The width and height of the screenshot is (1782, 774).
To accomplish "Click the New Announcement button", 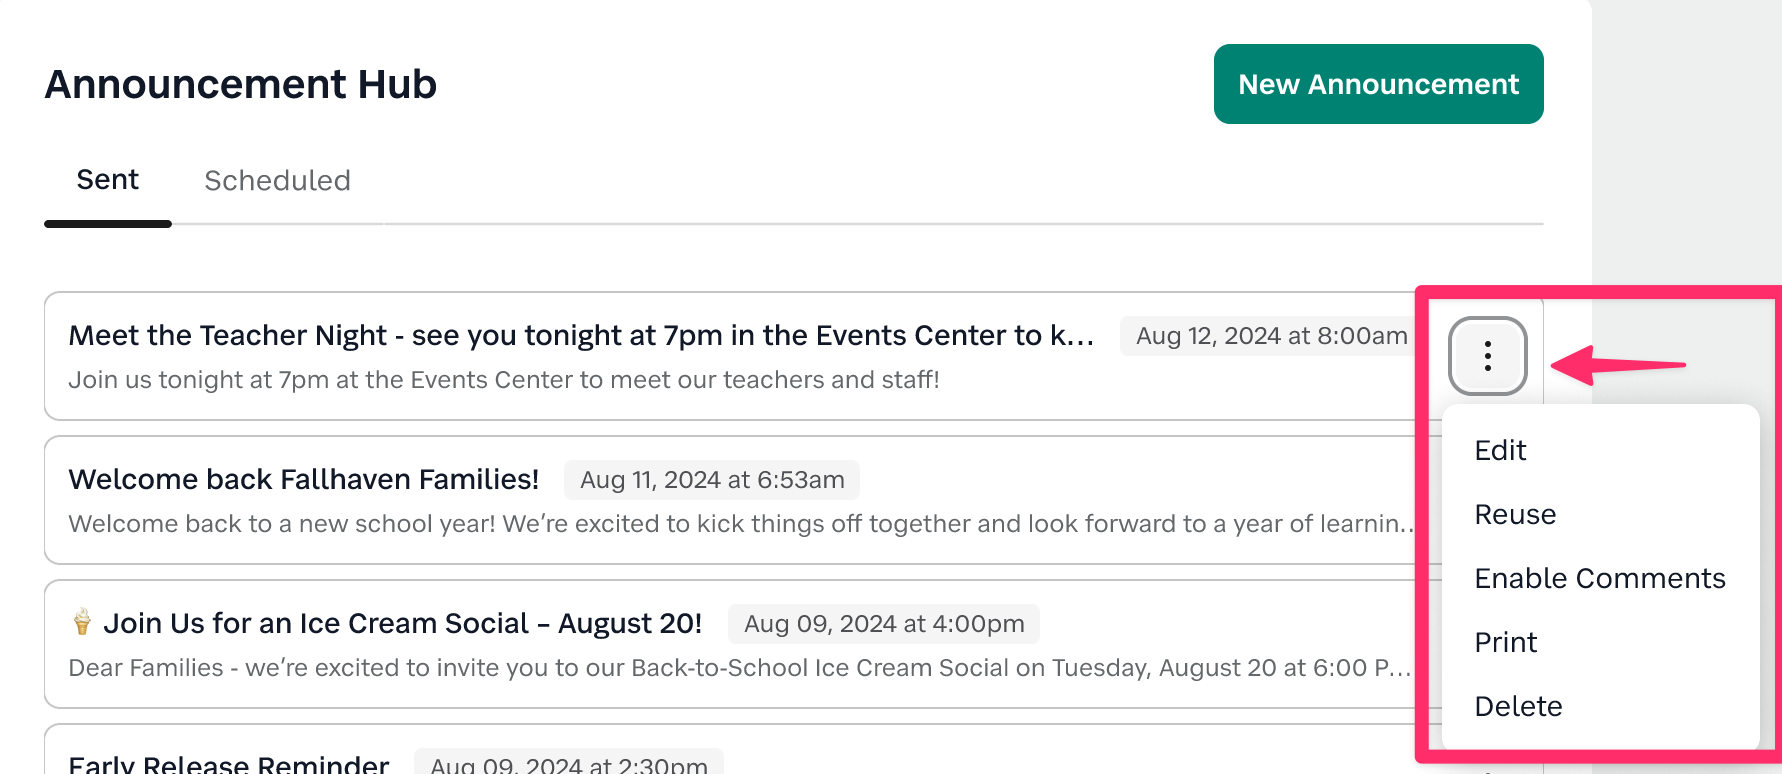I will (1378, 84).
